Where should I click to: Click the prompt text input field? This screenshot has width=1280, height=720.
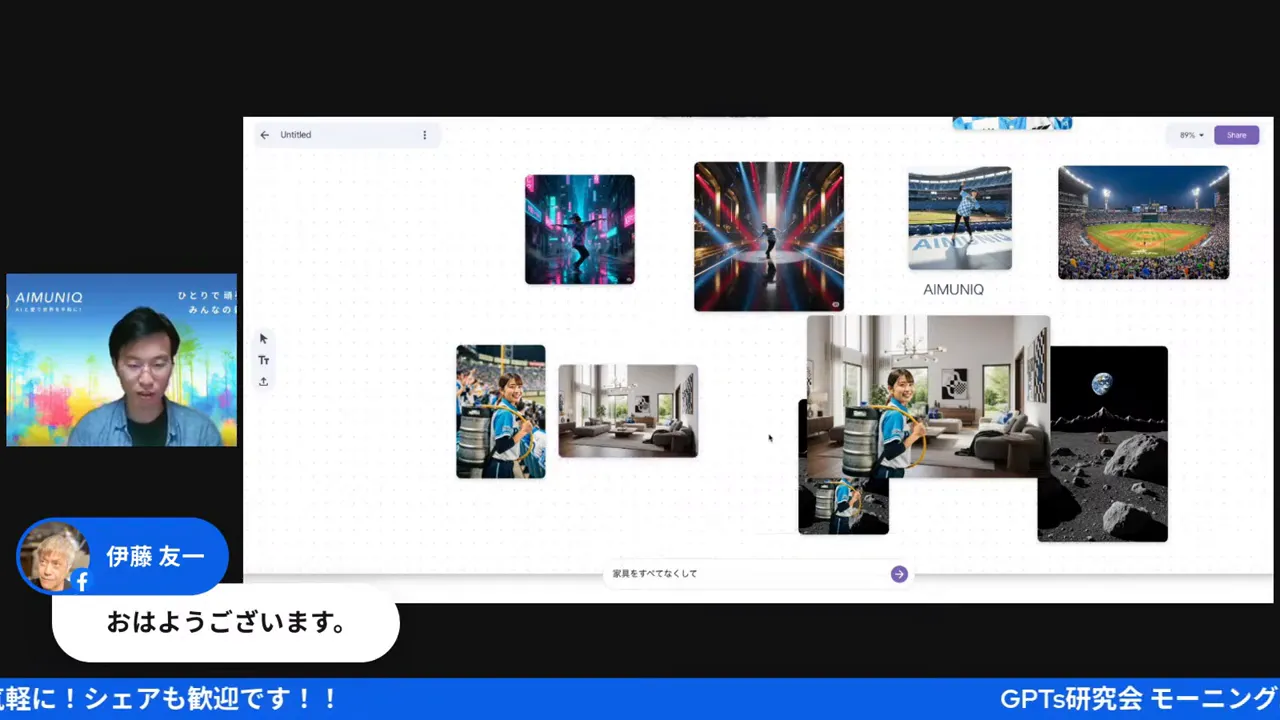[745, 574]
